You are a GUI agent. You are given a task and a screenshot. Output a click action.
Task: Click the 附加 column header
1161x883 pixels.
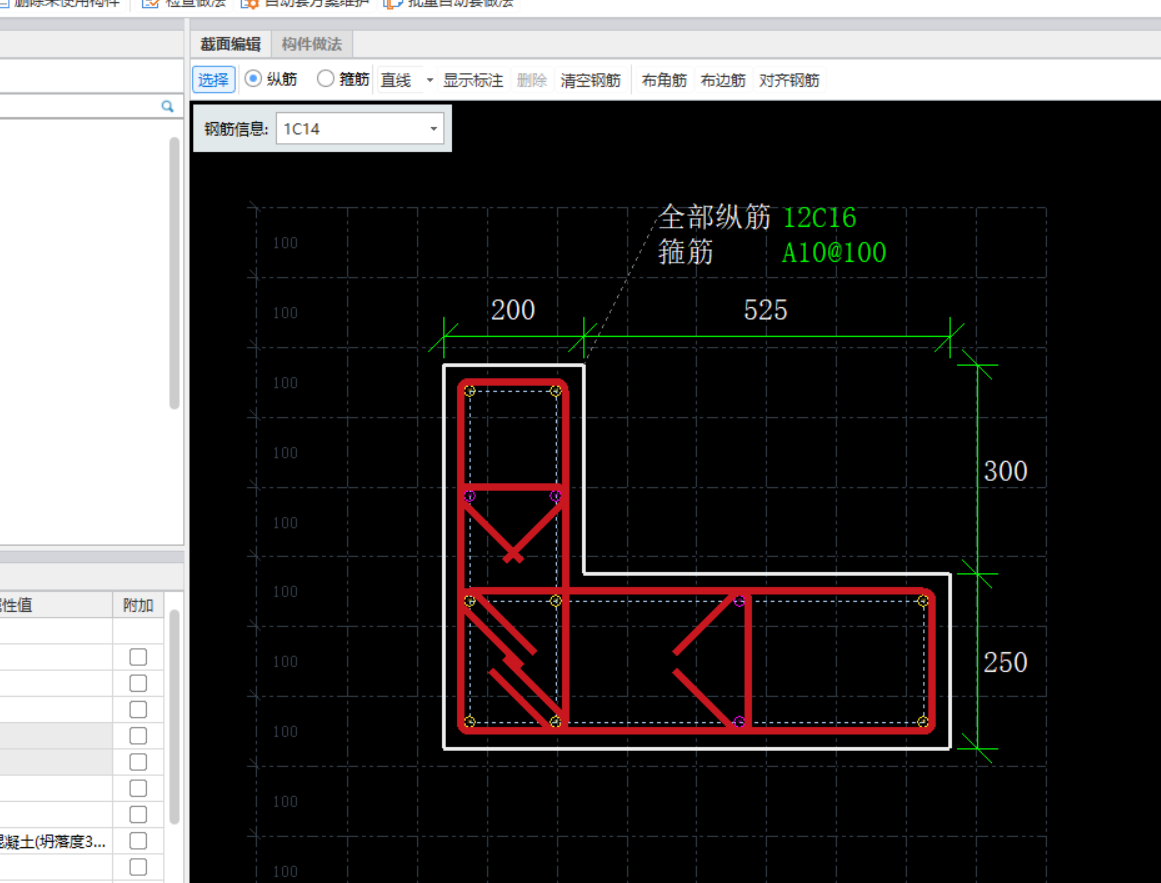coord(138,605)
